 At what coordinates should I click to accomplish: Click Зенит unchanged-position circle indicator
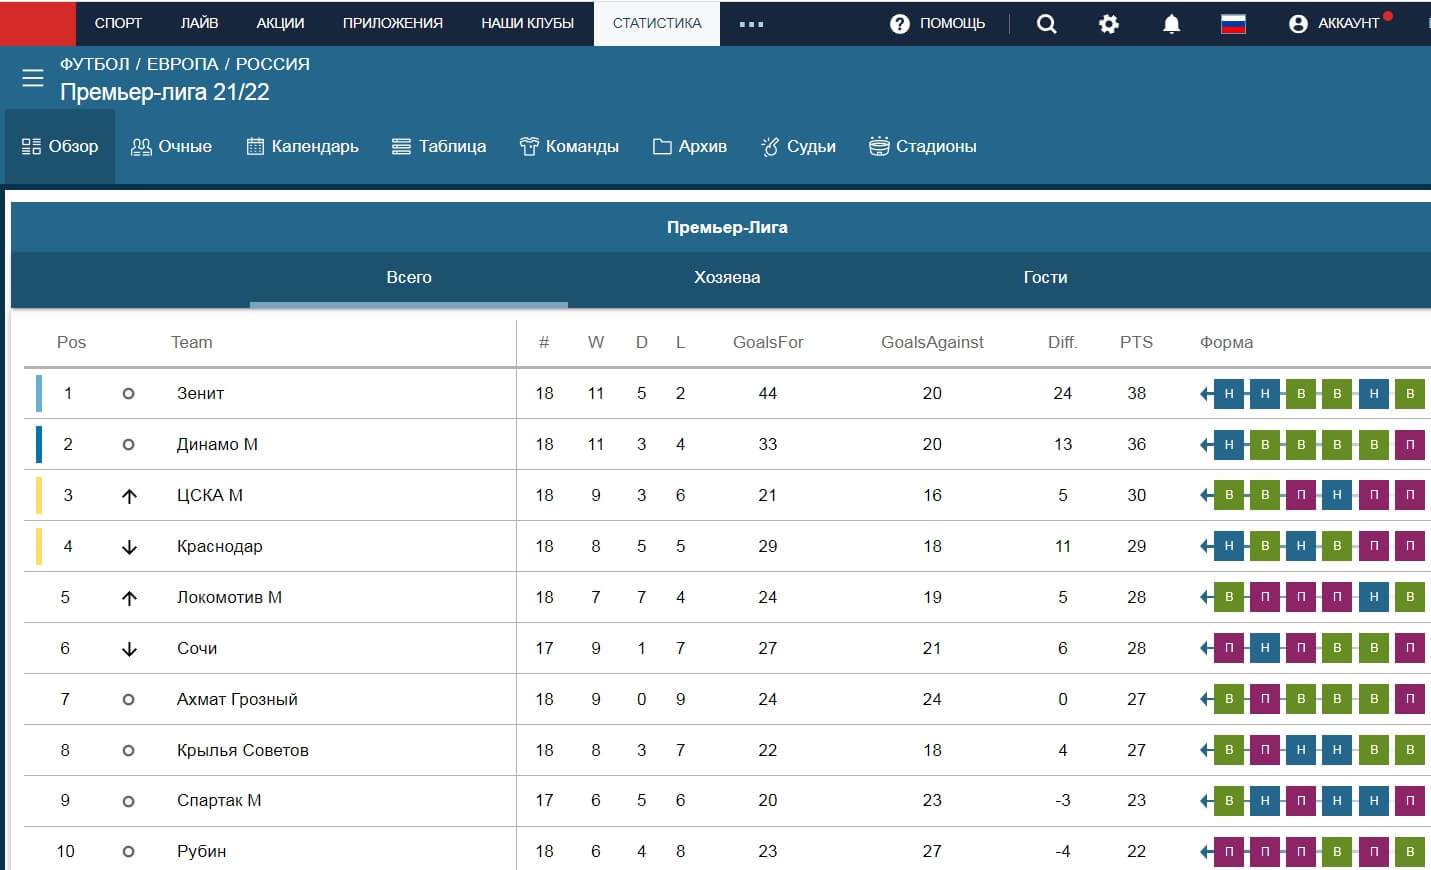(x=128, y=394)
